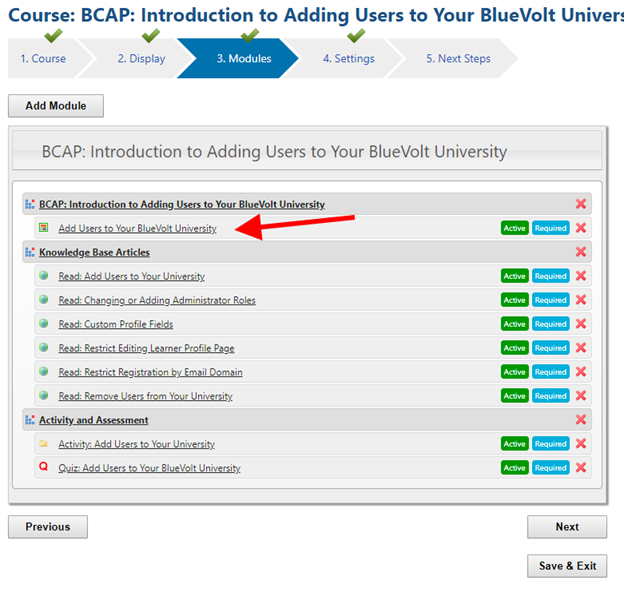The image size is (624, 604).
Task: Click the drag handle icon of BCAP Introduction group
Action: pos(30,204)
